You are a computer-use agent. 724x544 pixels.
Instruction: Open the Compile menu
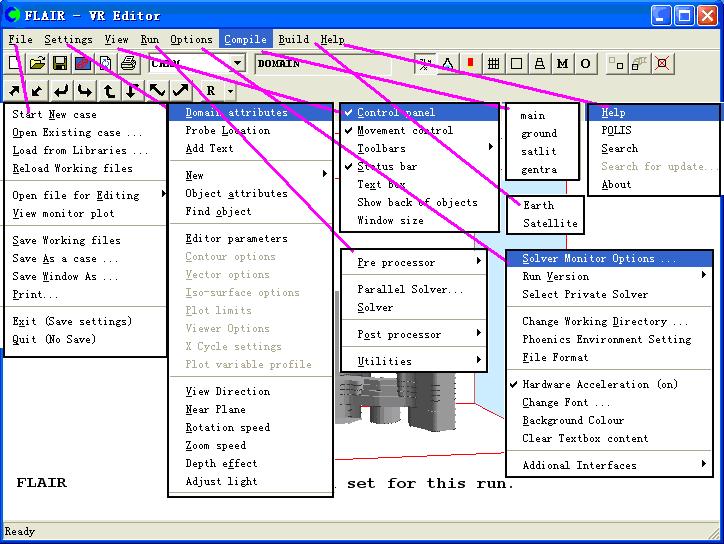point(245,40)
